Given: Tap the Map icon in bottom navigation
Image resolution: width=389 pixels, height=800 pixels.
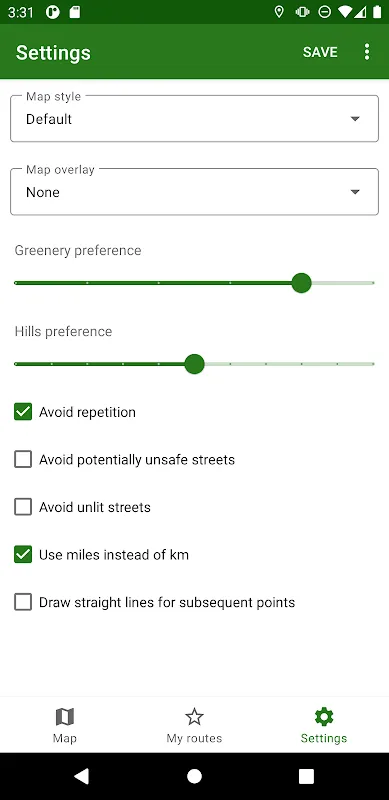Looking at the screenshot, I should 65,717.
